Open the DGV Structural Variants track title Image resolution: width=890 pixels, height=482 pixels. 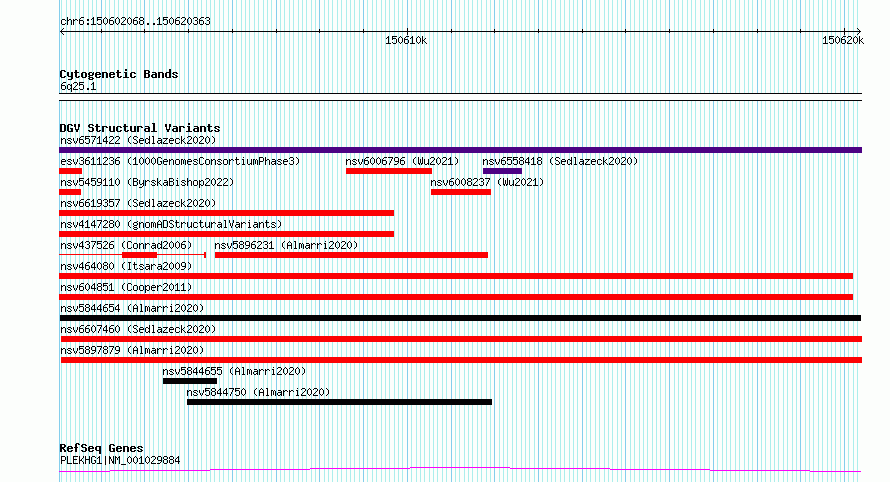[x=140, y=128]
